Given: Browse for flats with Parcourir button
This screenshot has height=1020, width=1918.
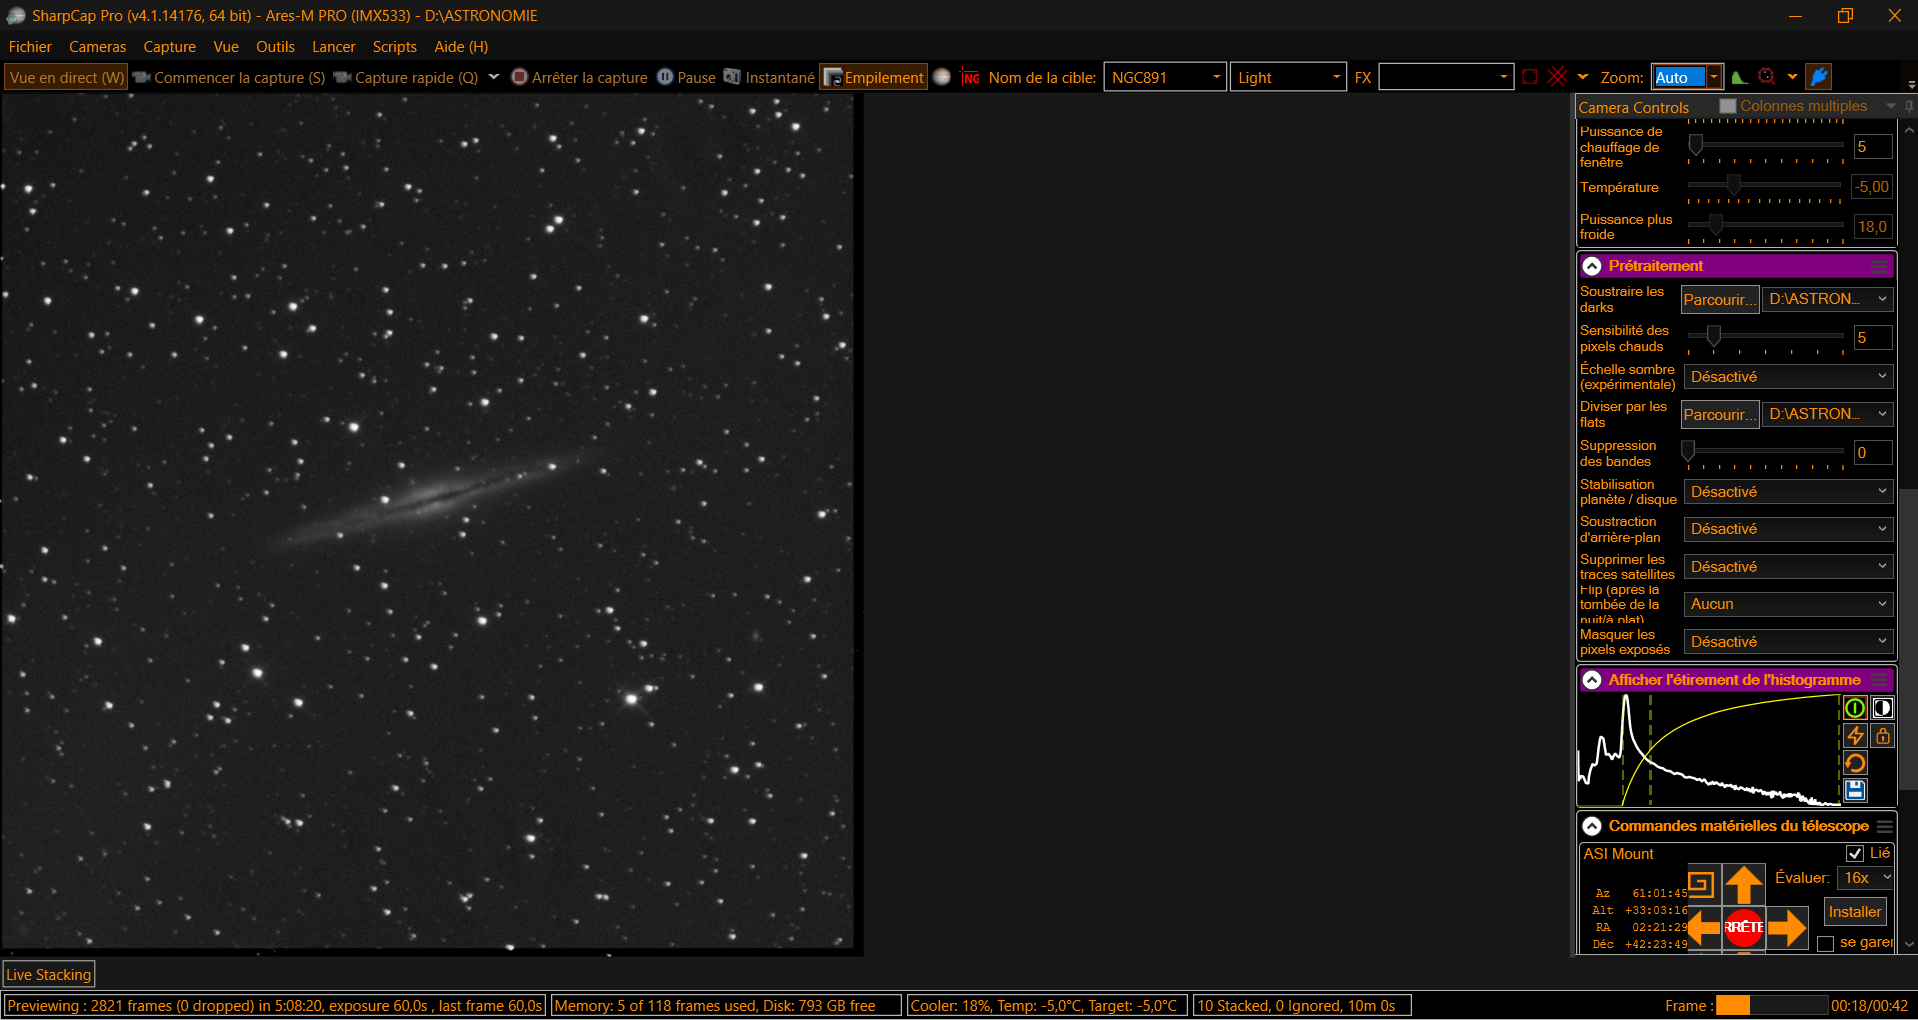Looking at the screenshot, I should pos(1720,414).
